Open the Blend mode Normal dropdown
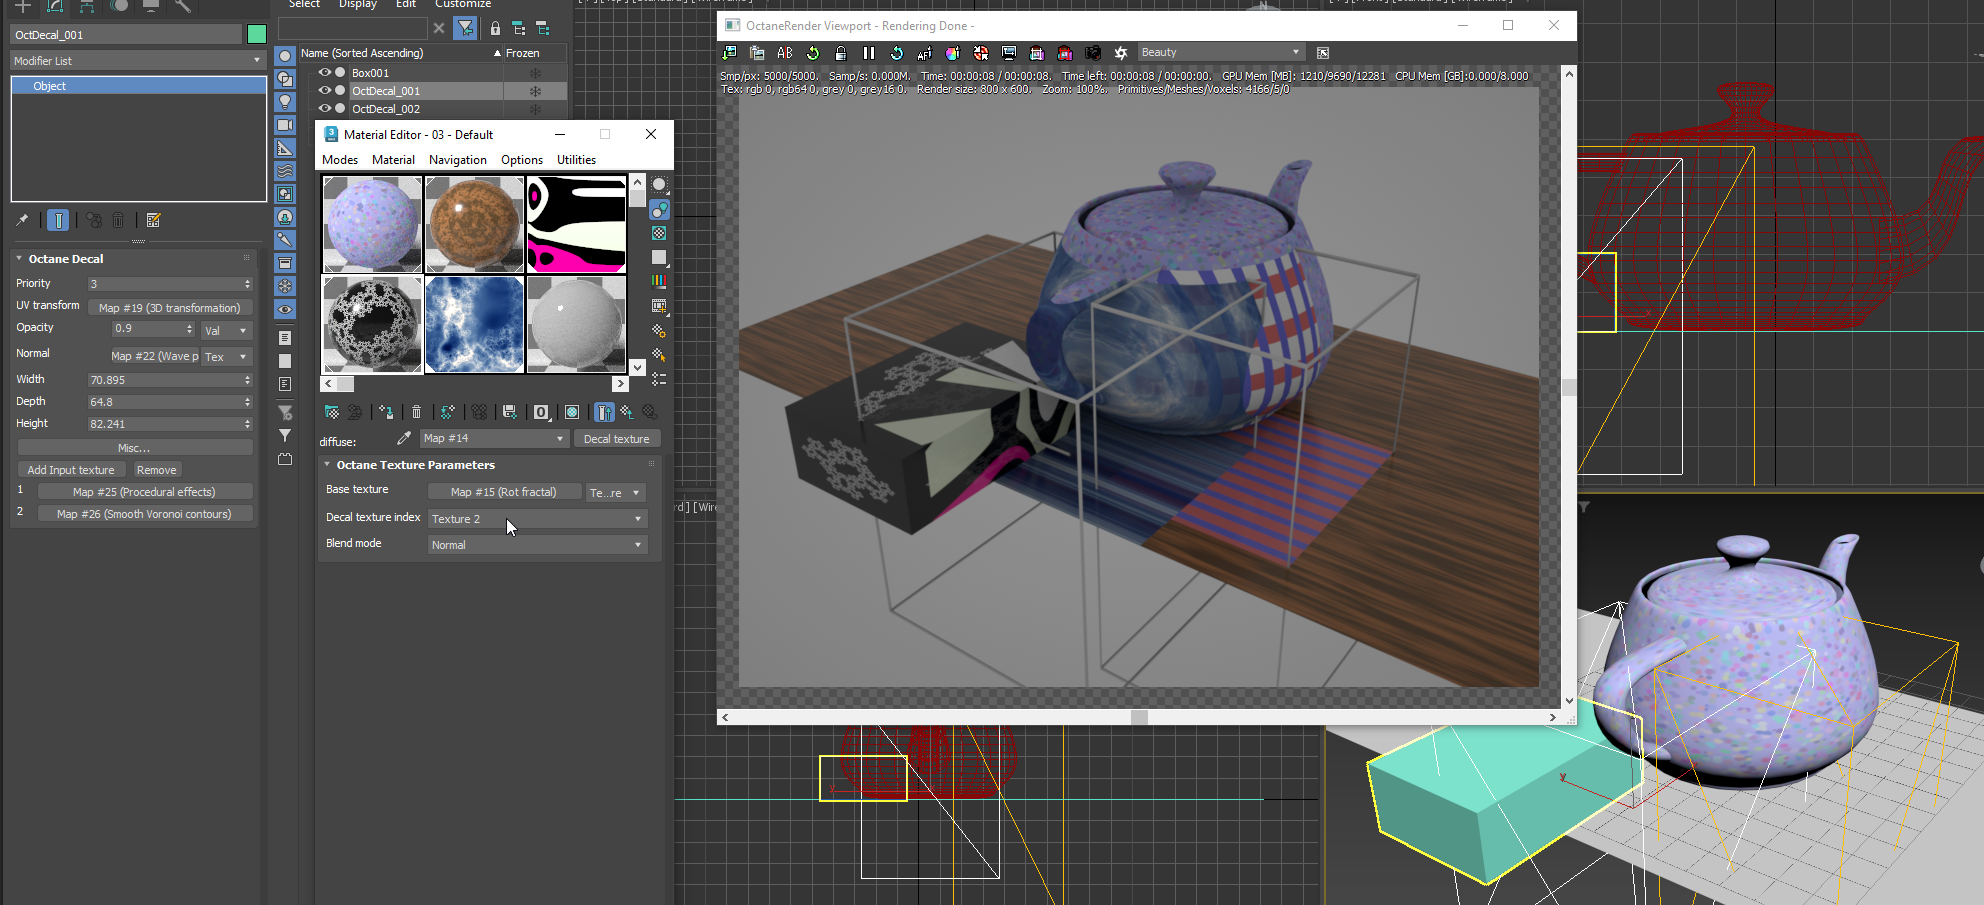1984x905 pixels. (537, 545)
